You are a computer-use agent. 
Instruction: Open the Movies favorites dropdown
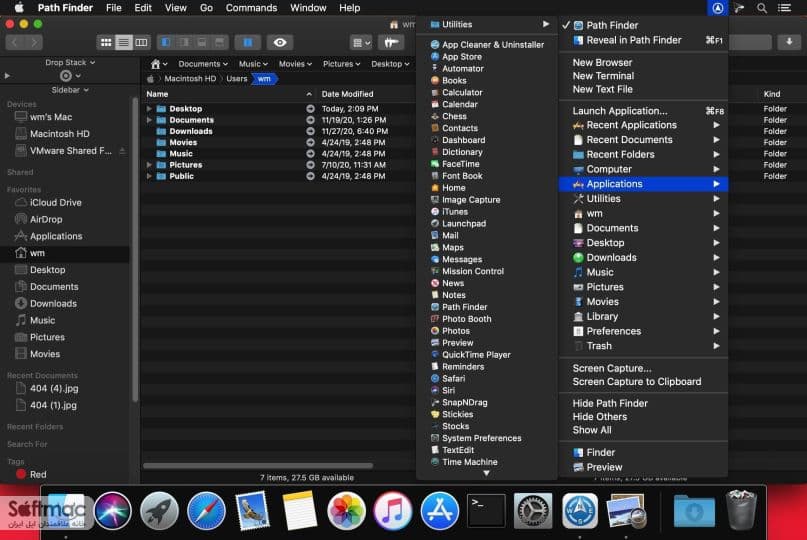(x=295, y=64)
